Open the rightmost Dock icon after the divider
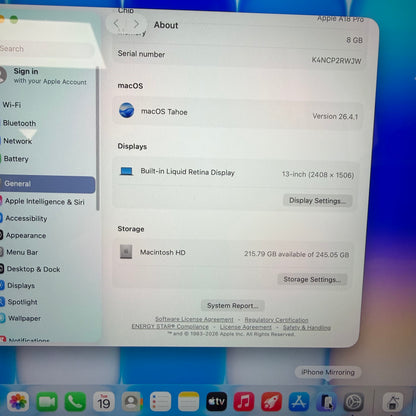Screen dimensions: 416x416 pos(393,402)
